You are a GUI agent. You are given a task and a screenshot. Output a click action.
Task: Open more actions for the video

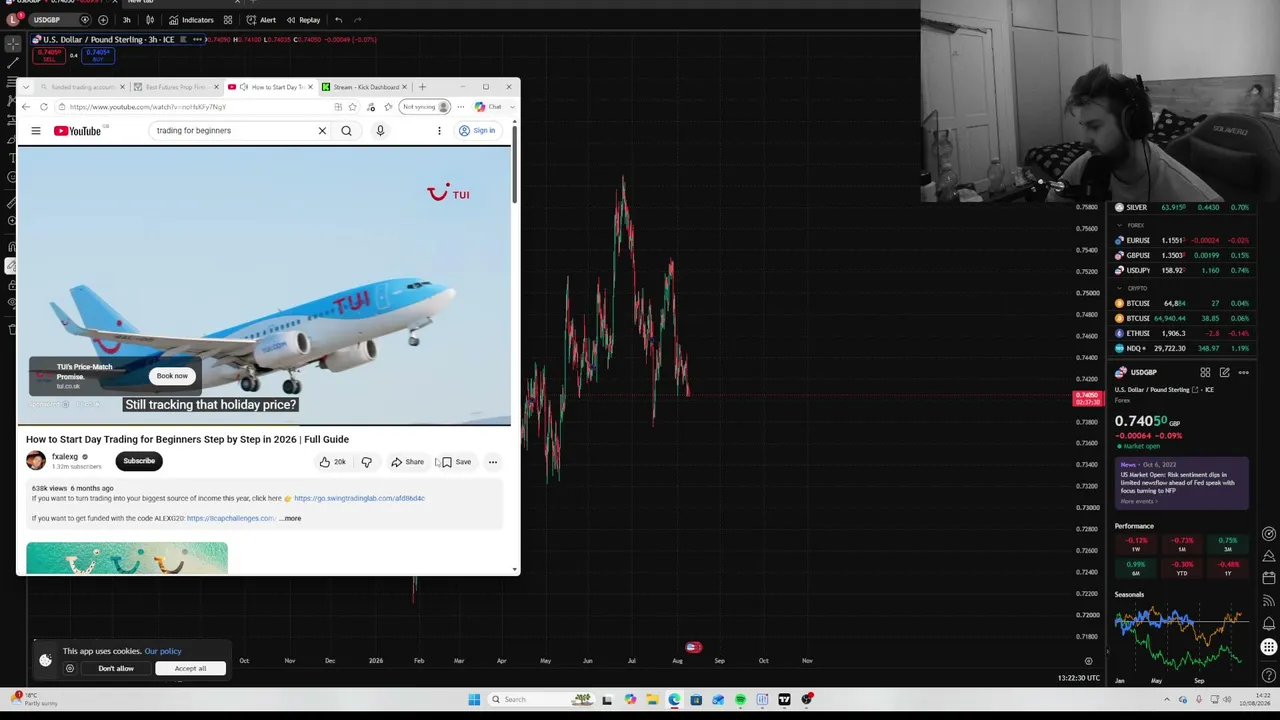[x=493, y=462]
